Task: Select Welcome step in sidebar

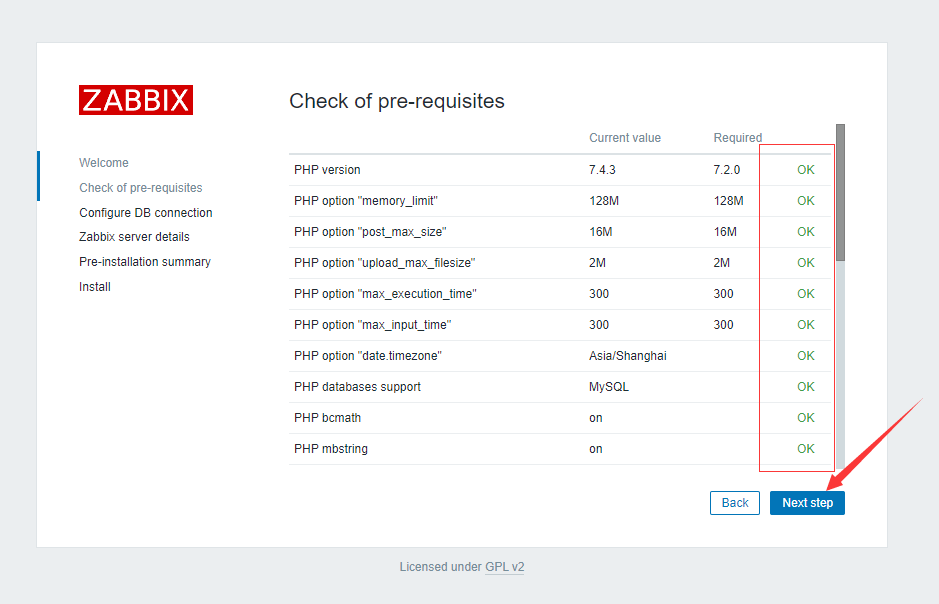Action: [104, 163]
